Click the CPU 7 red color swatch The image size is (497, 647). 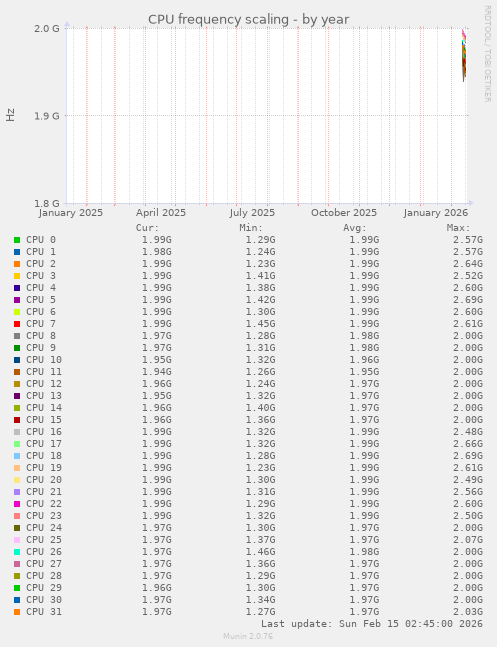point(17,324)
